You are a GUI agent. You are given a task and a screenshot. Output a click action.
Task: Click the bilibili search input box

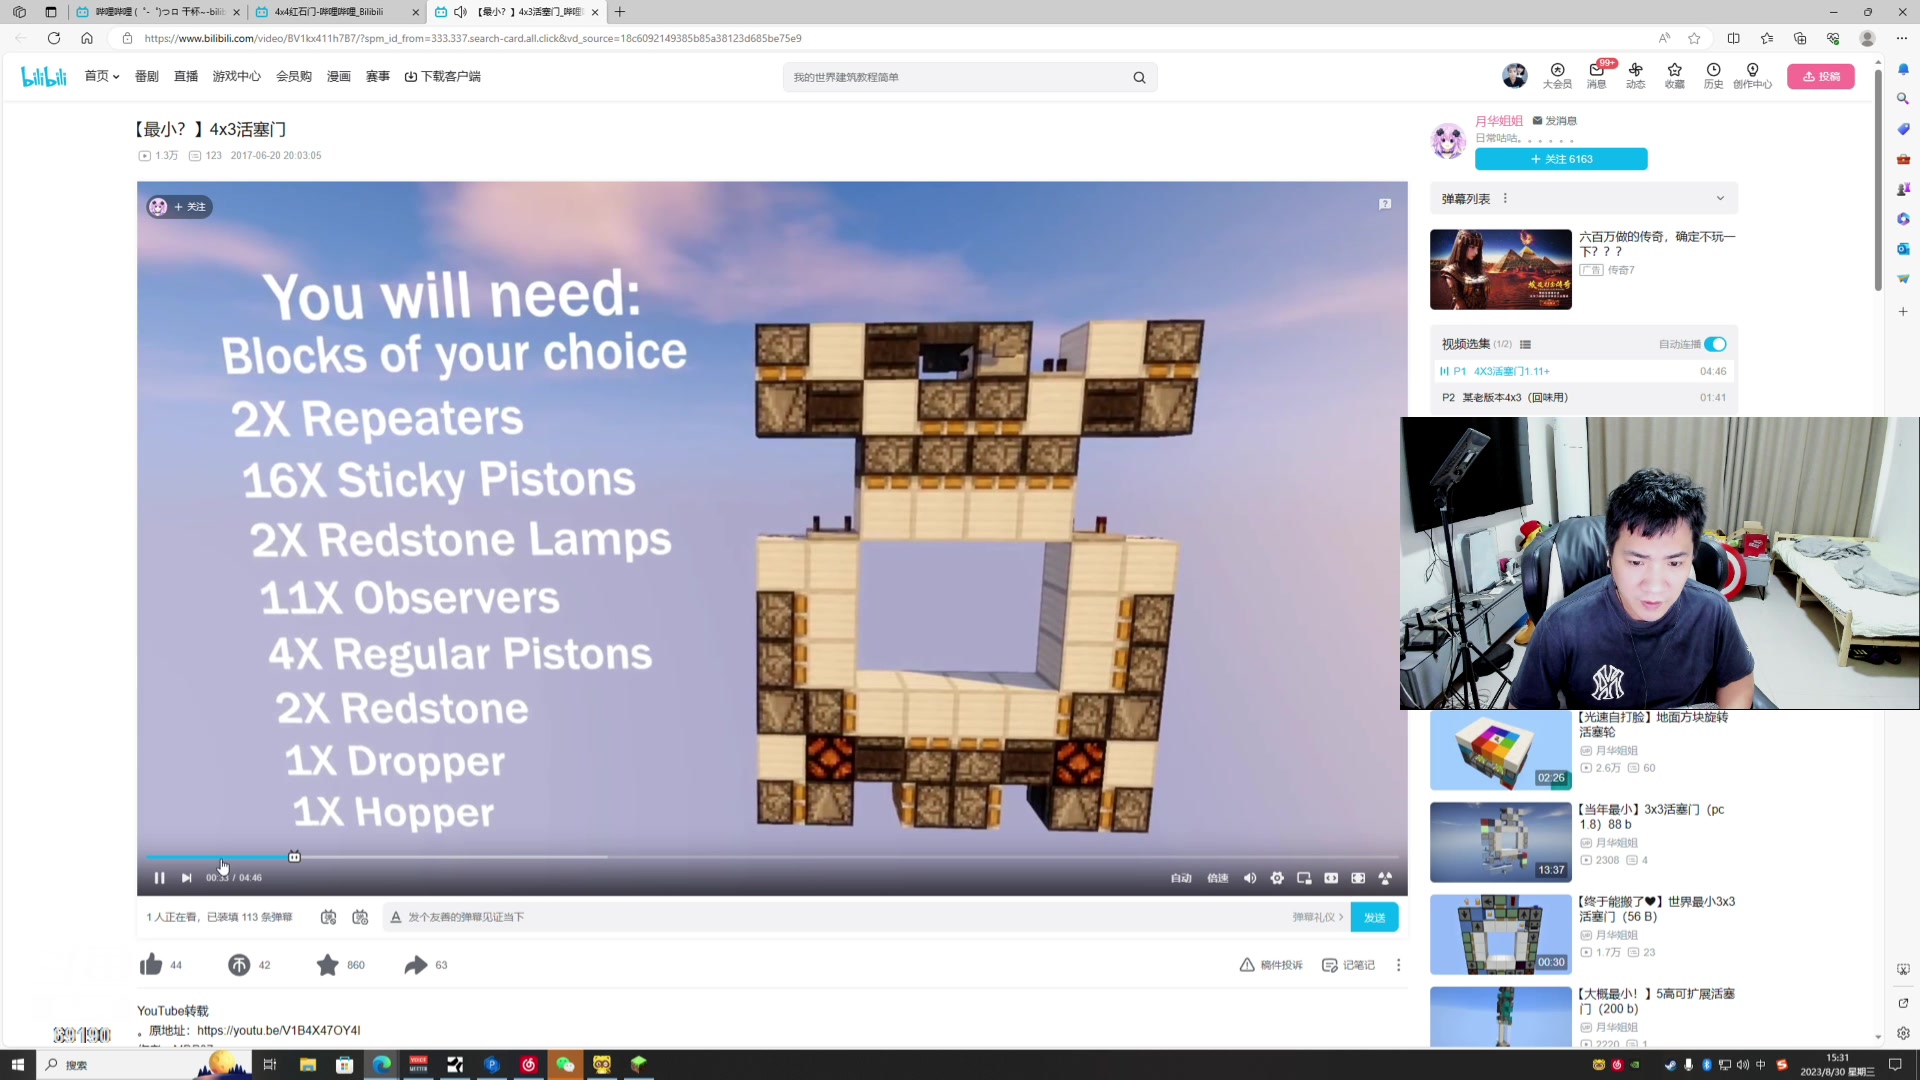coord(955,77)
